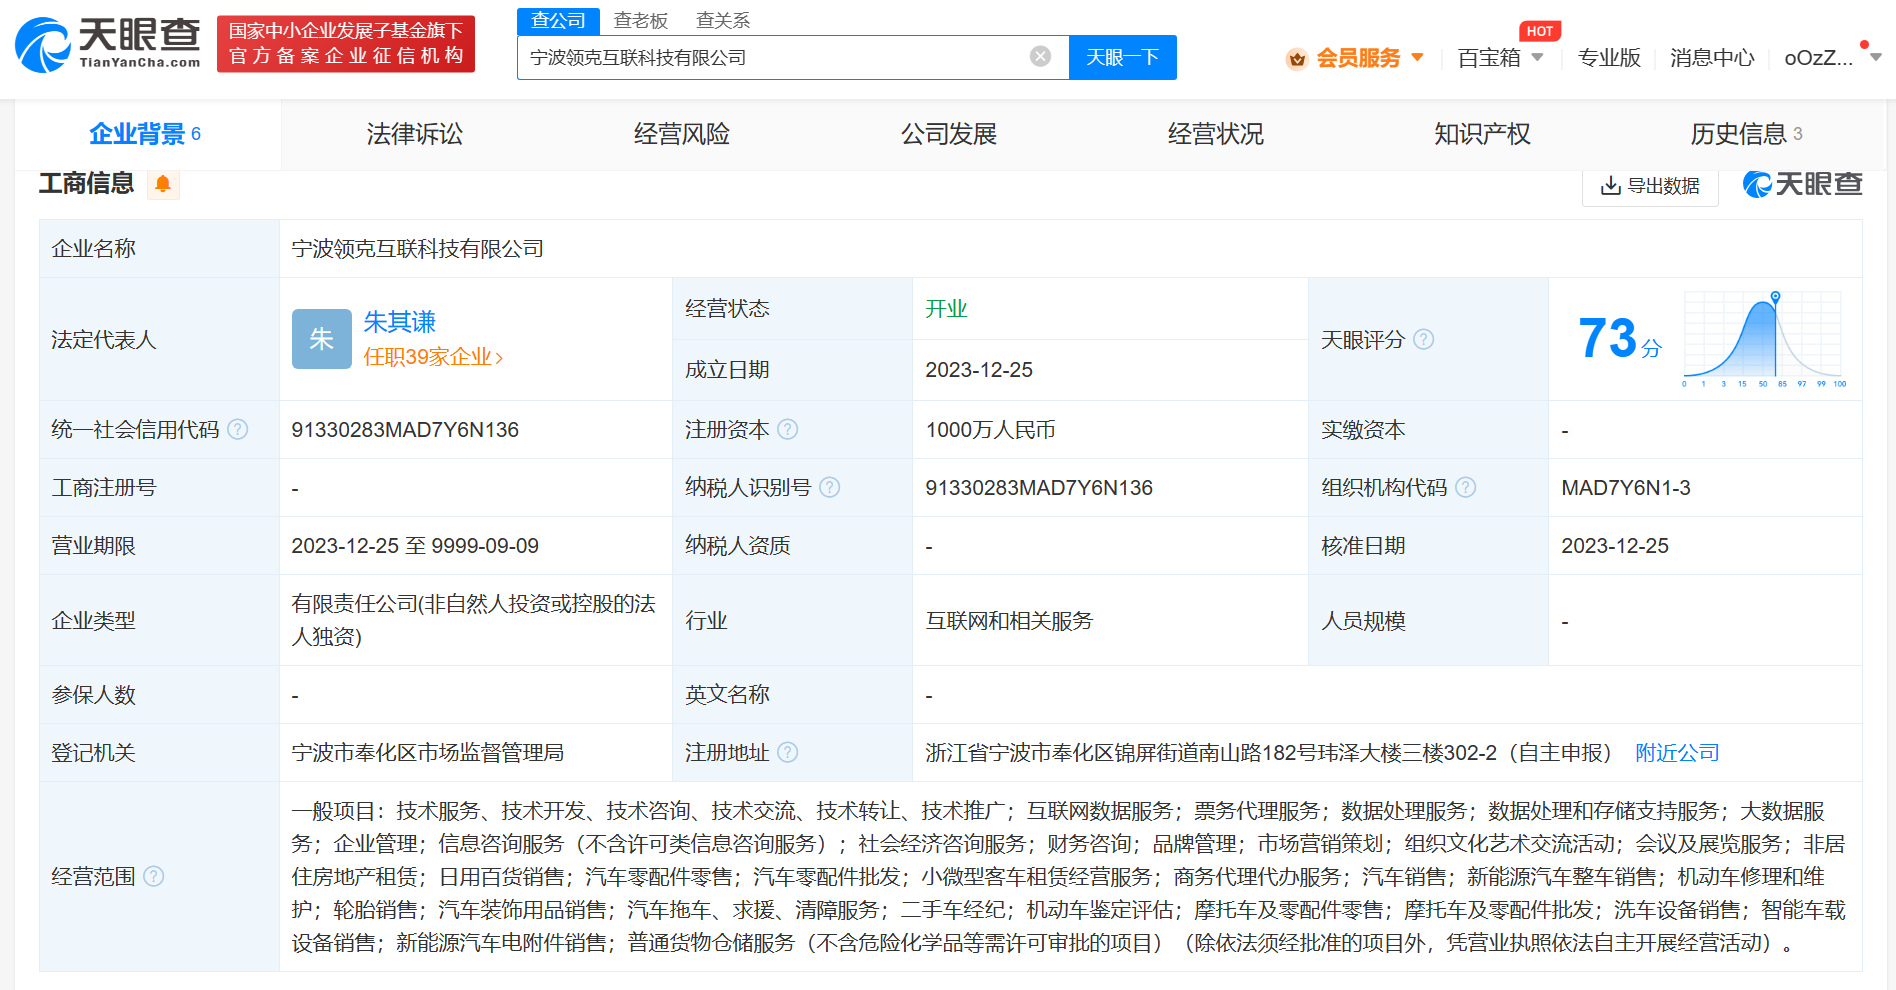
Task: Expand the 百宝箱 dropdown menu
Action: [x=1537, y=58]
